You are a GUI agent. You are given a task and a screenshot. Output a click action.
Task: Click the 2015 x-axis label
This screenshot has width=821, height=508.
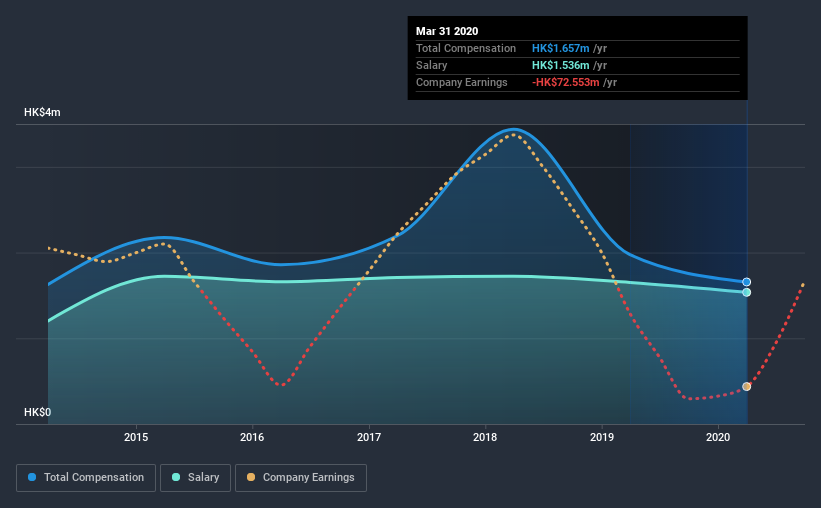point(136,437)
